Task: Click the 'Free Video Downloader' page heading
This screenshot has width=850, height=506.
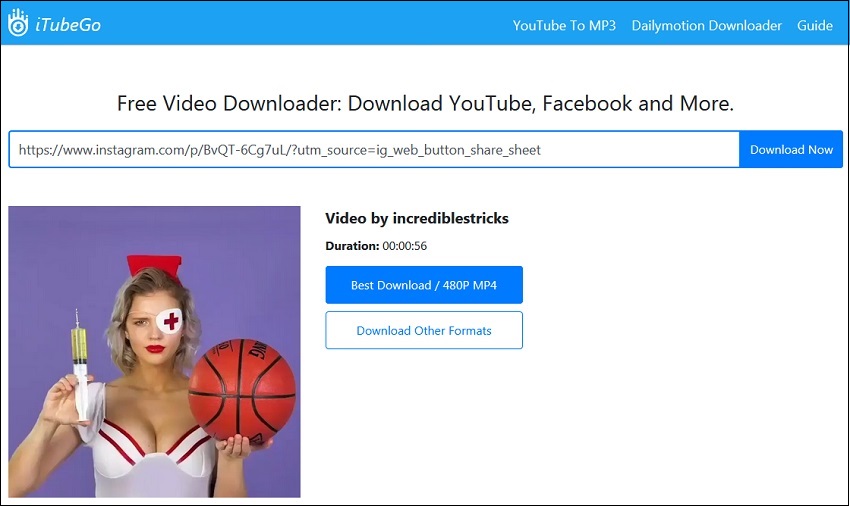Action: (x=426, y=103)
